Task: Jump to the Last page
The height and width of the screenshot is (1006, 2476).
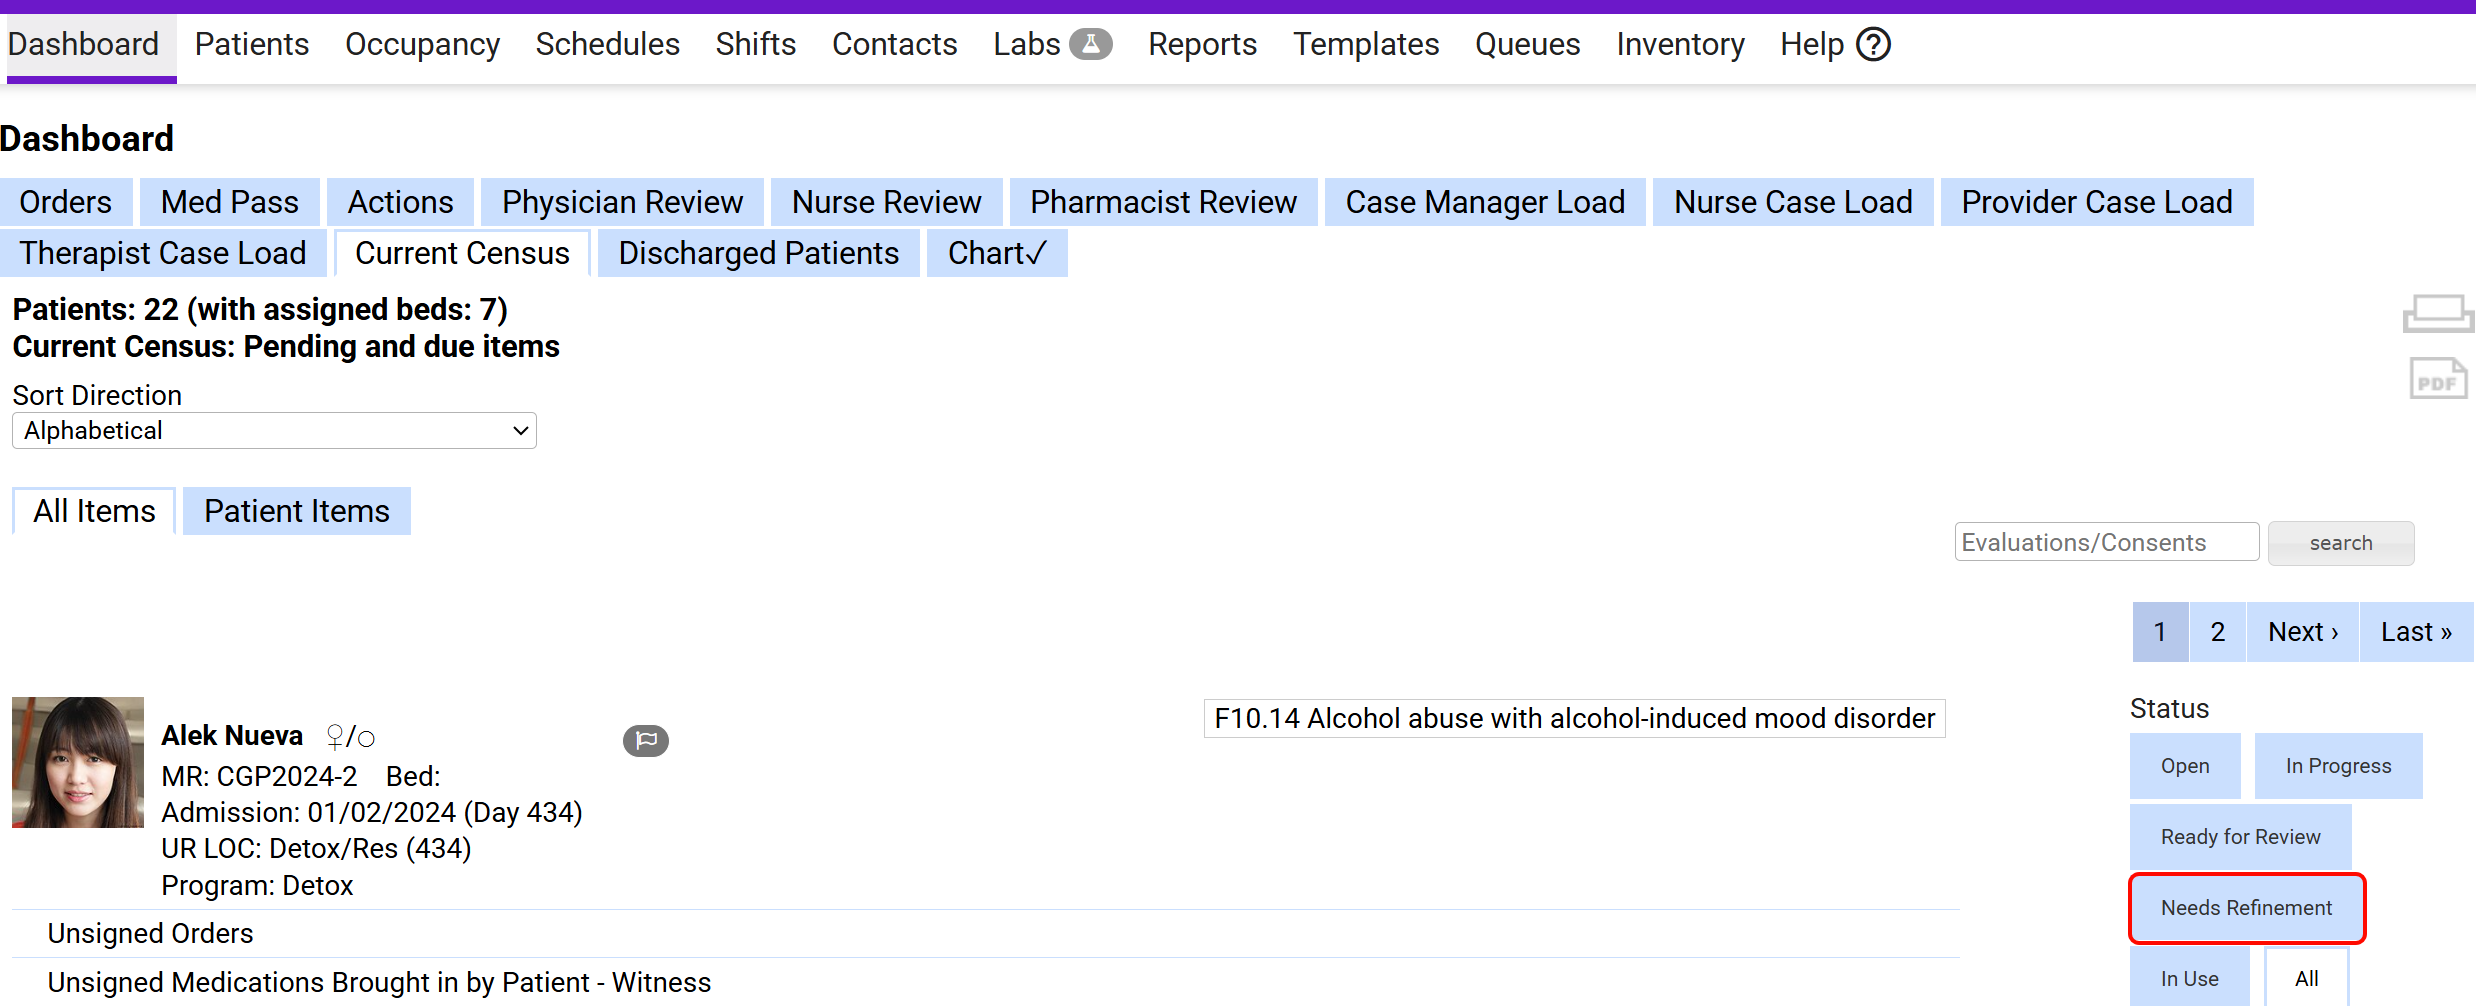Action: click(2416, 632)
